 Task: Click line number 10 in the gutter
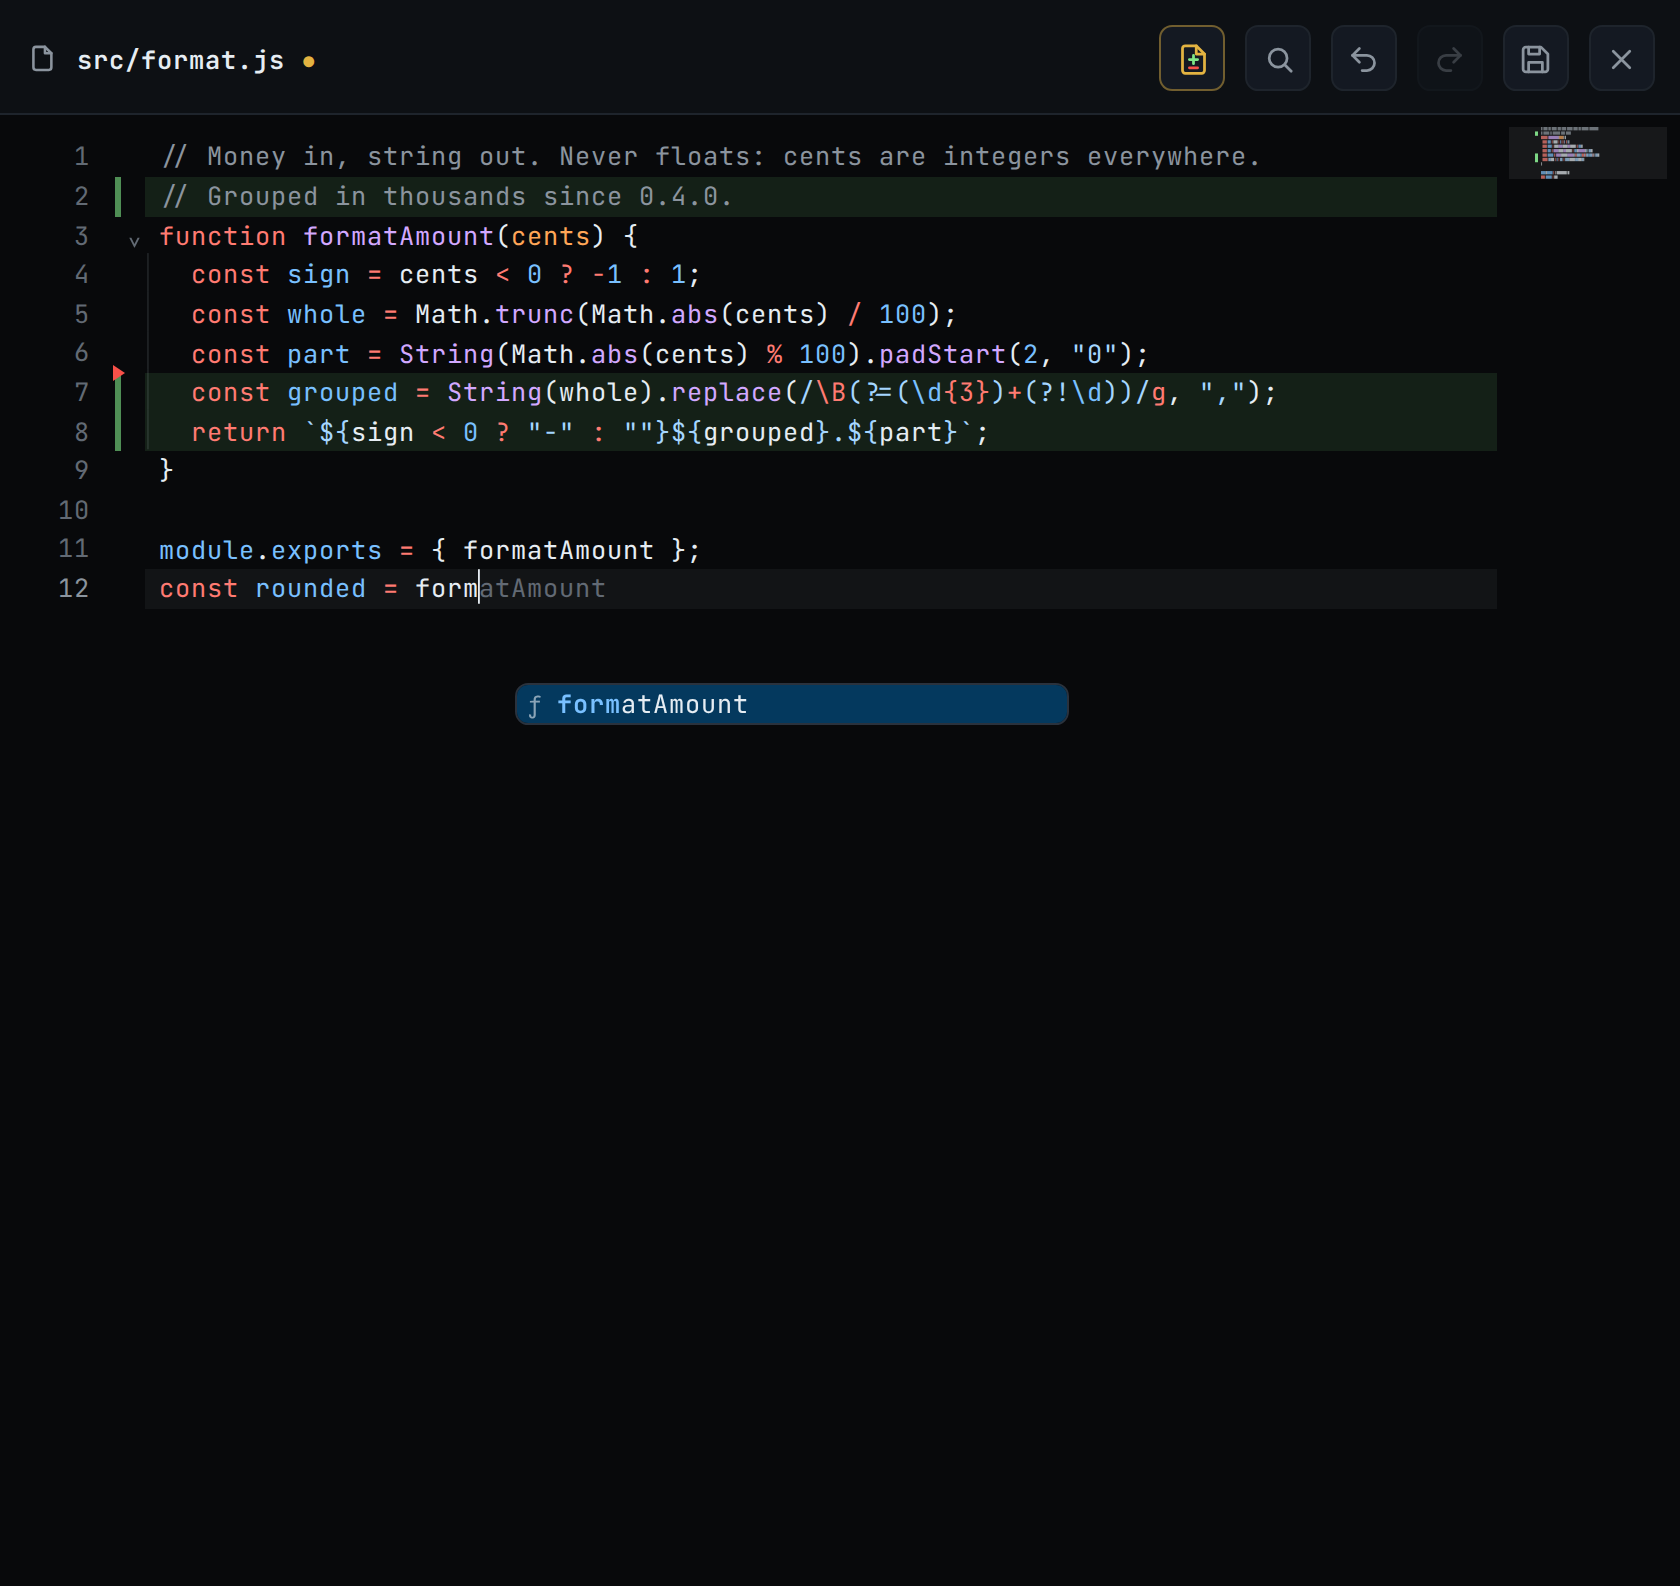click(x=74, y=511)
